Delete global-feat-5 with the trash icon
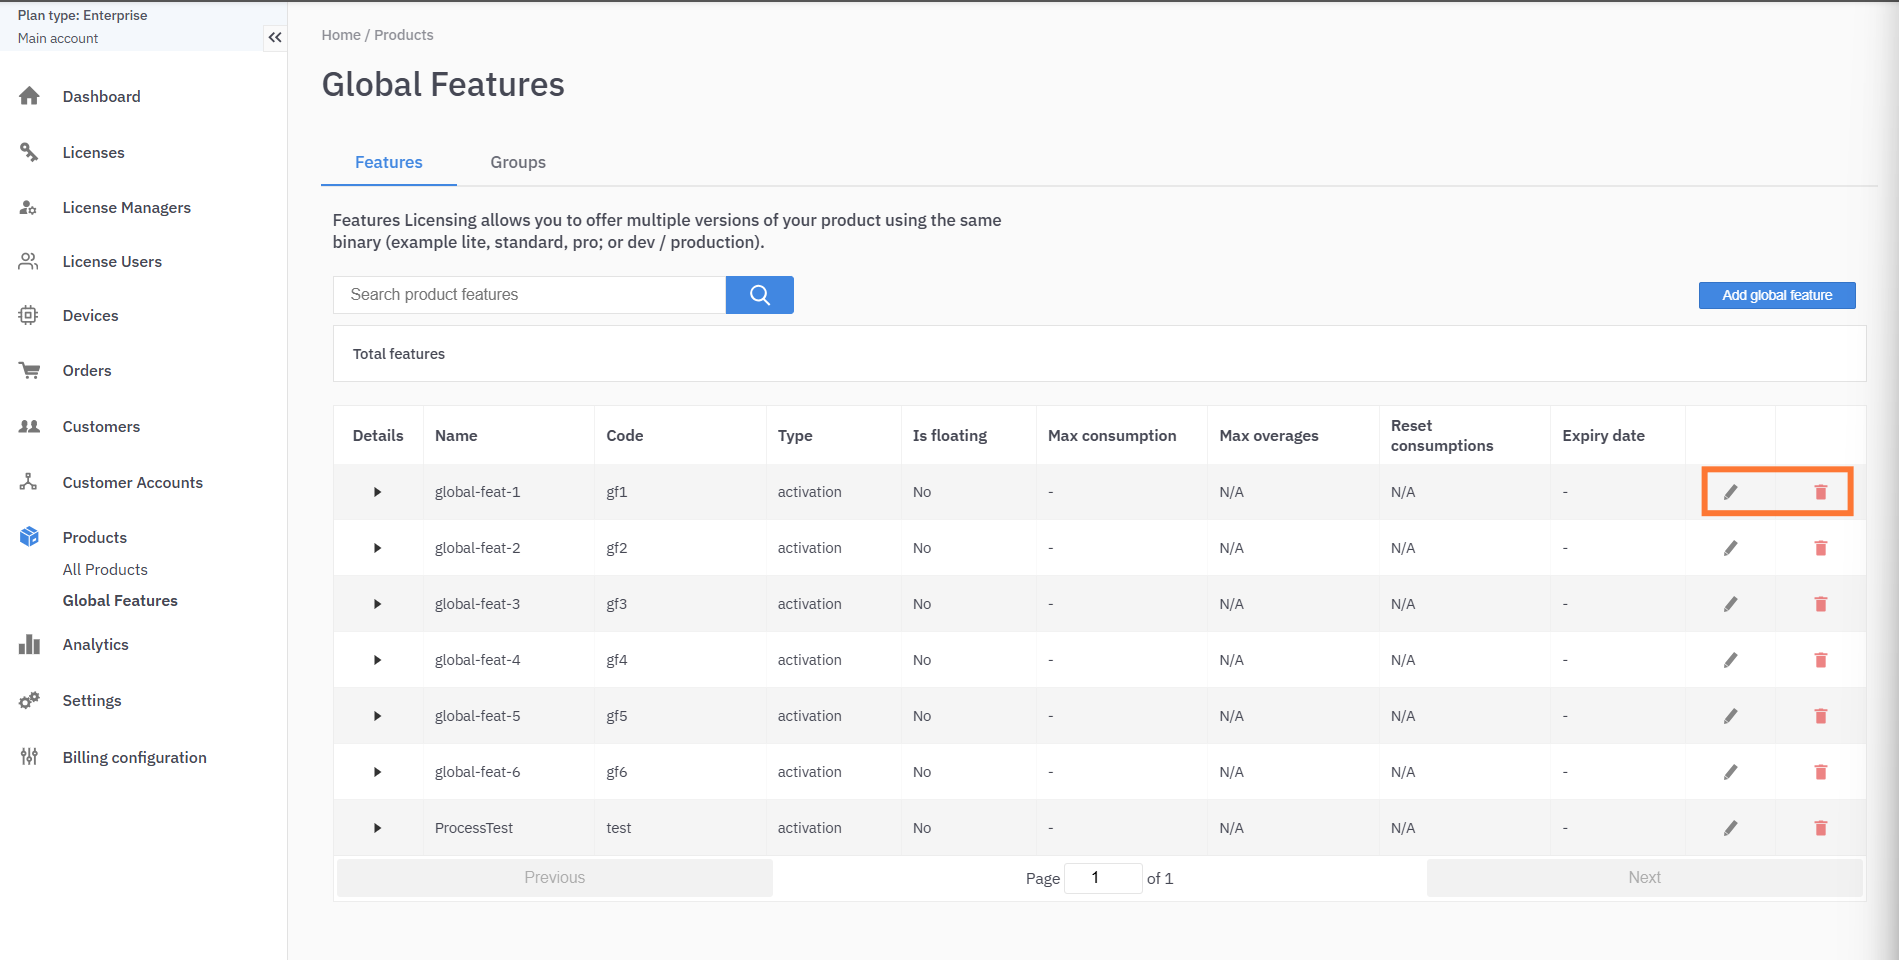The image size is (1899, 960). click(x=1820, y=716)
